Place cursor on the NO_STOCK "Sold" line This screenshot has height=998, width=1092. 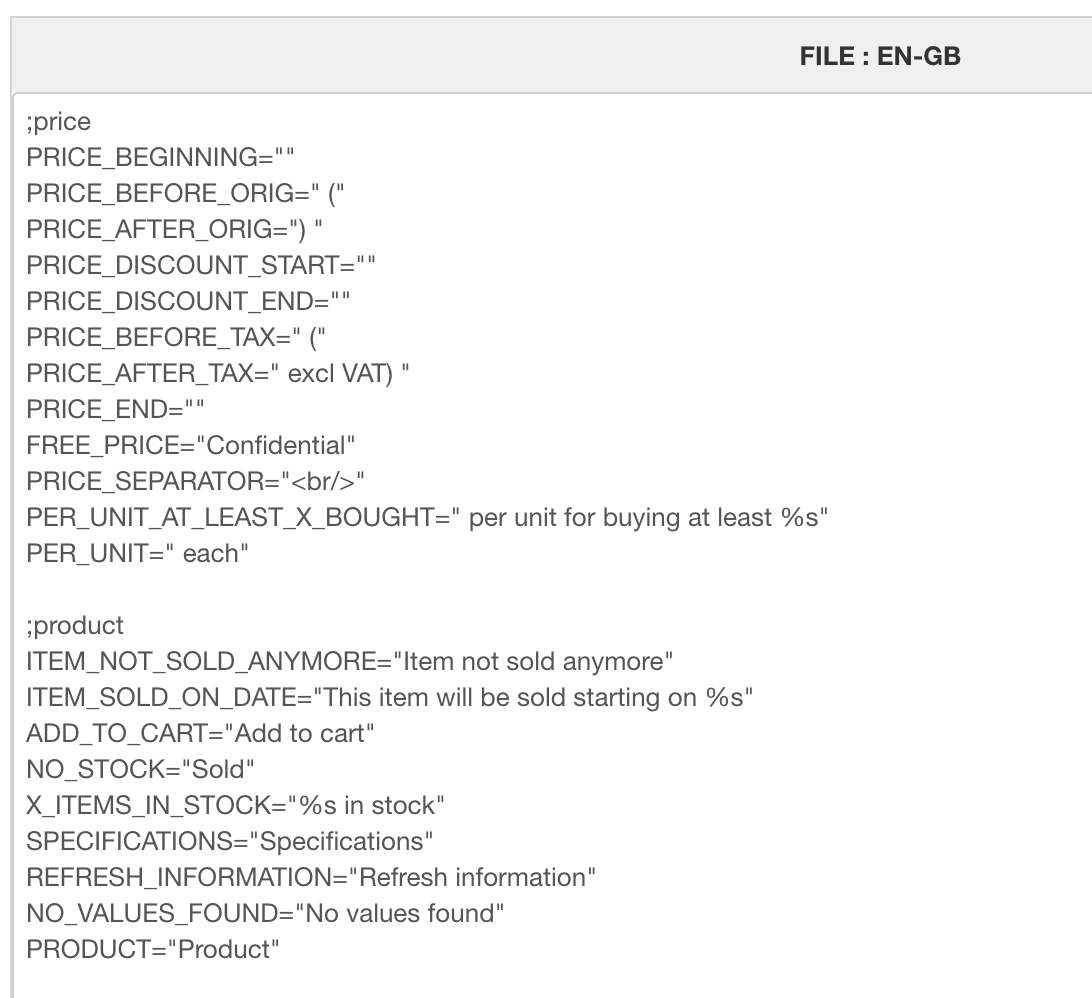(142, 770)
